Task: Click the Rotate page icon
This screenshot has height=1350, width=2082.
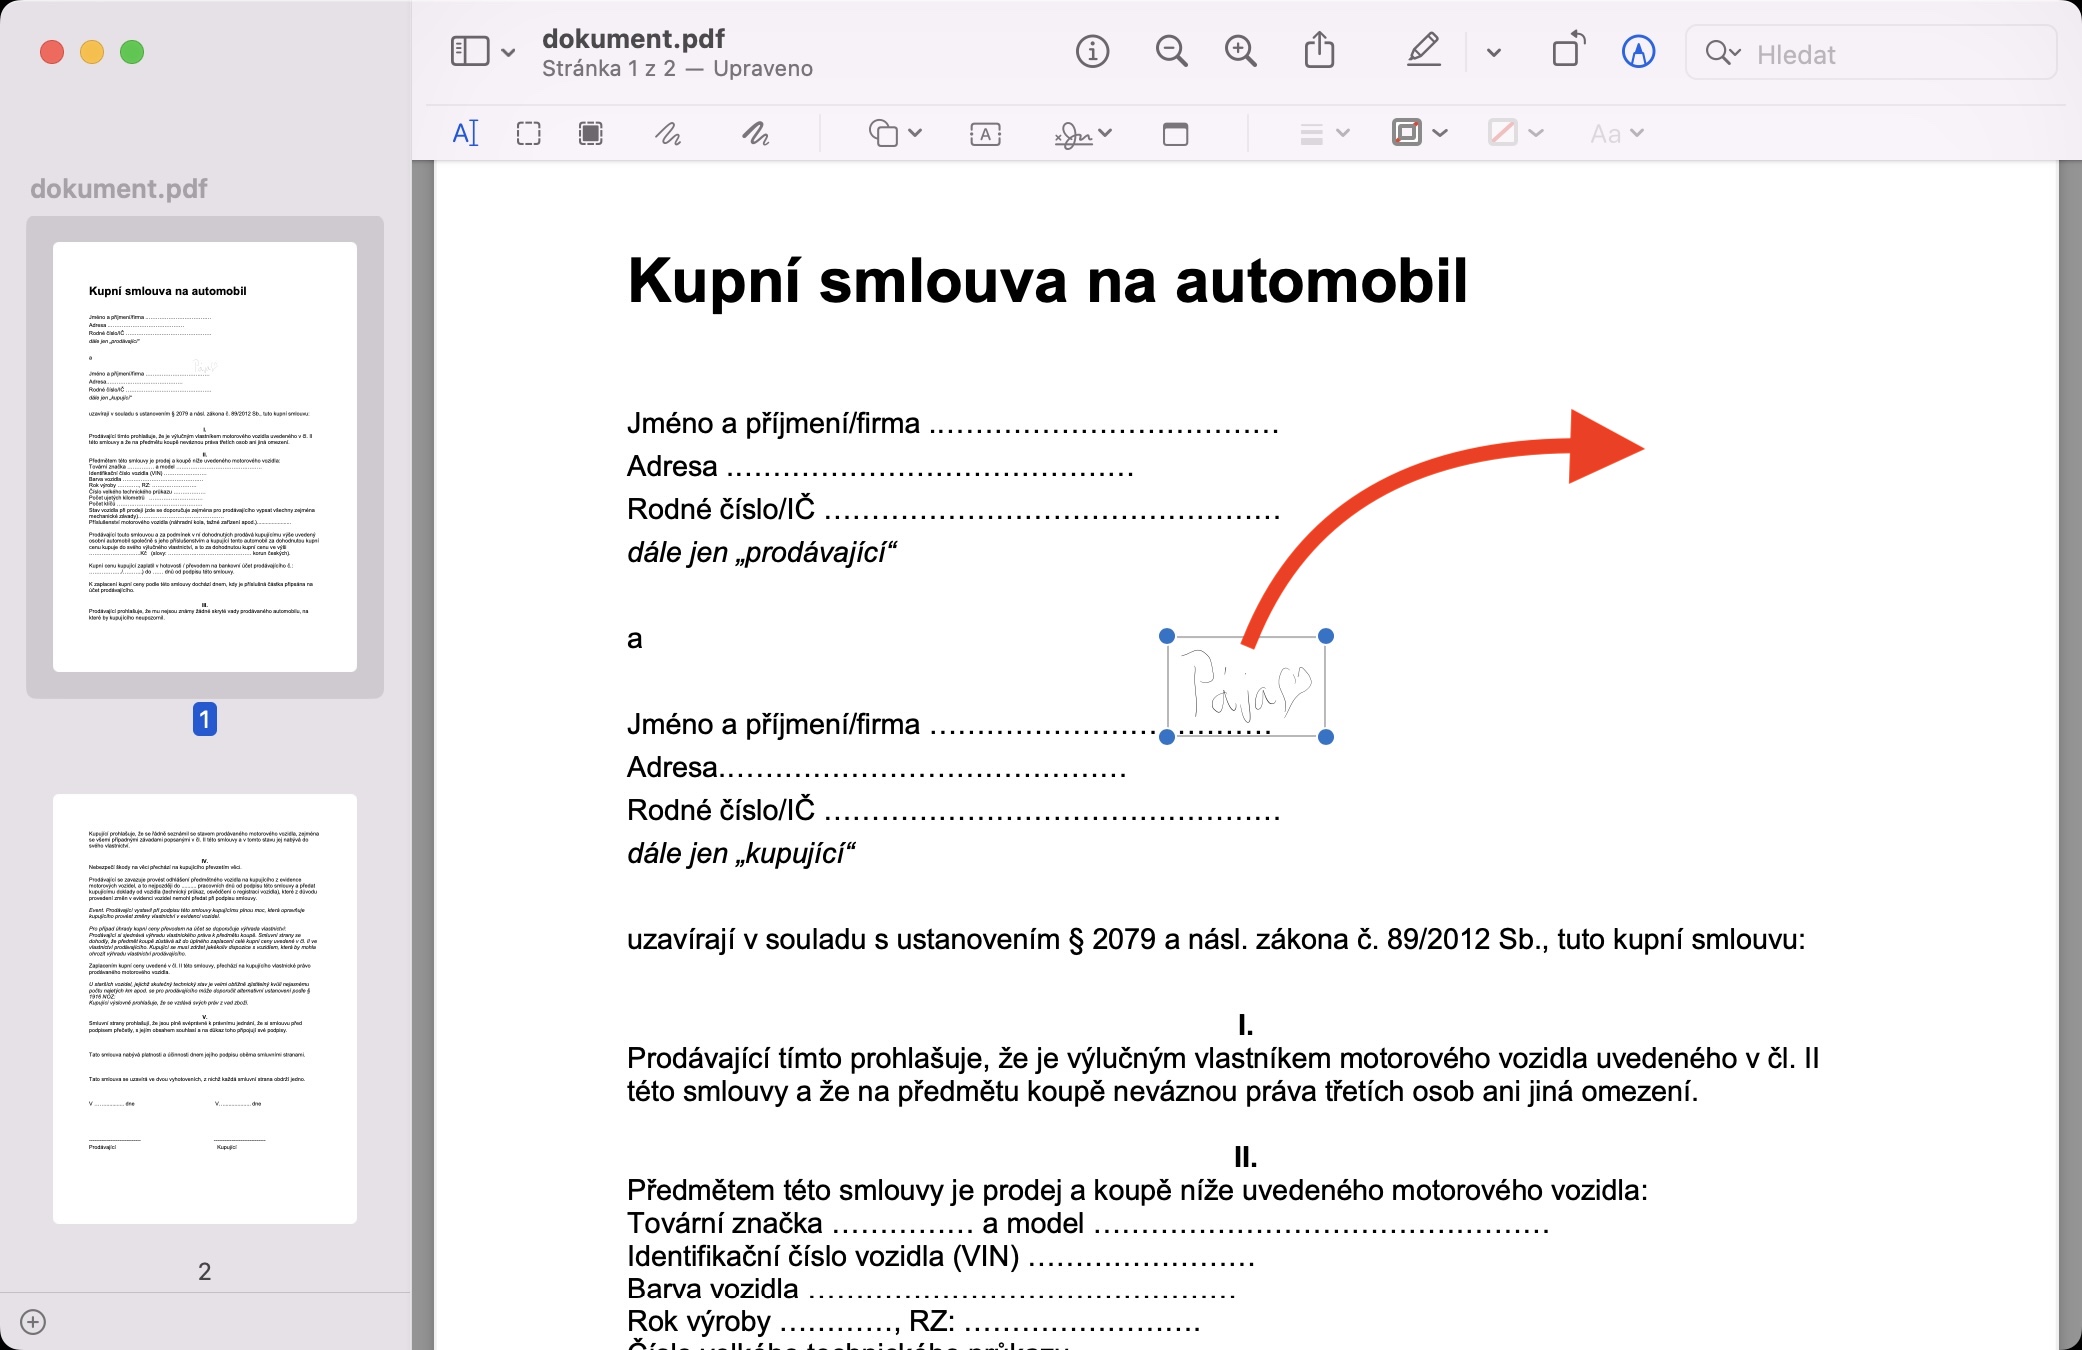Action: click(x=1568, y=51)
